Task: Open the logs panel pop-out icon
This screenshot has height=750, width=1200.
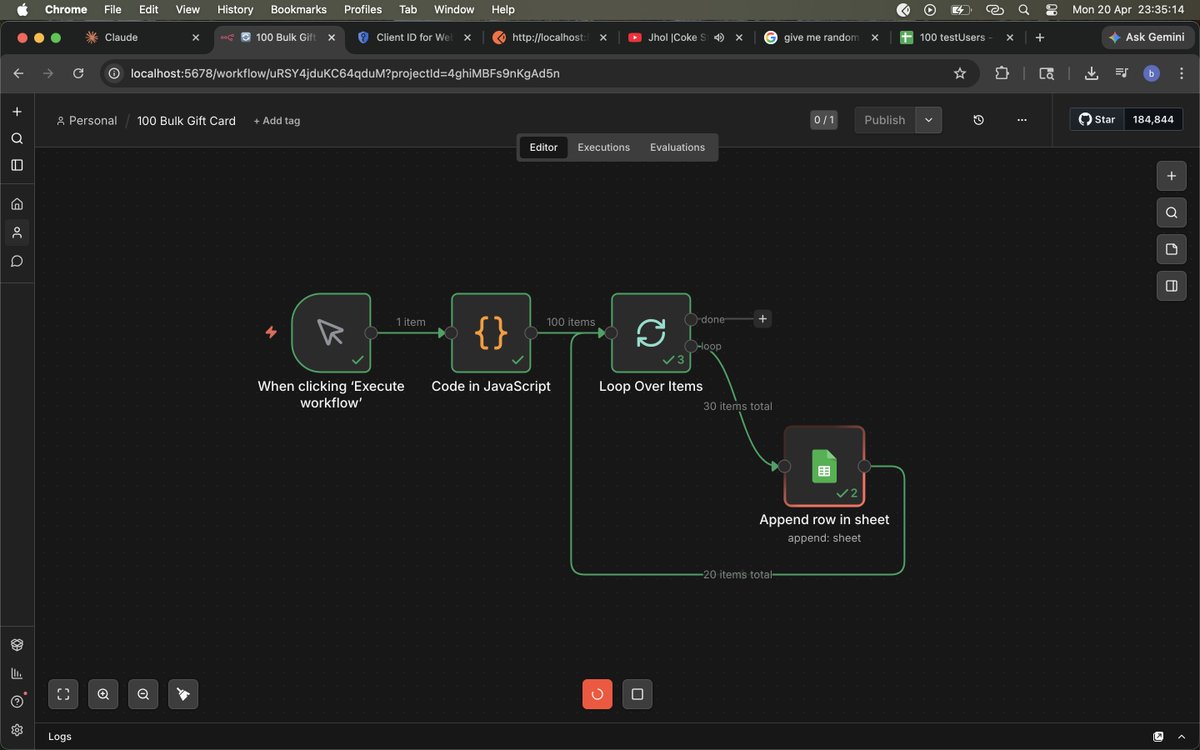Action: click(1158, 736)
